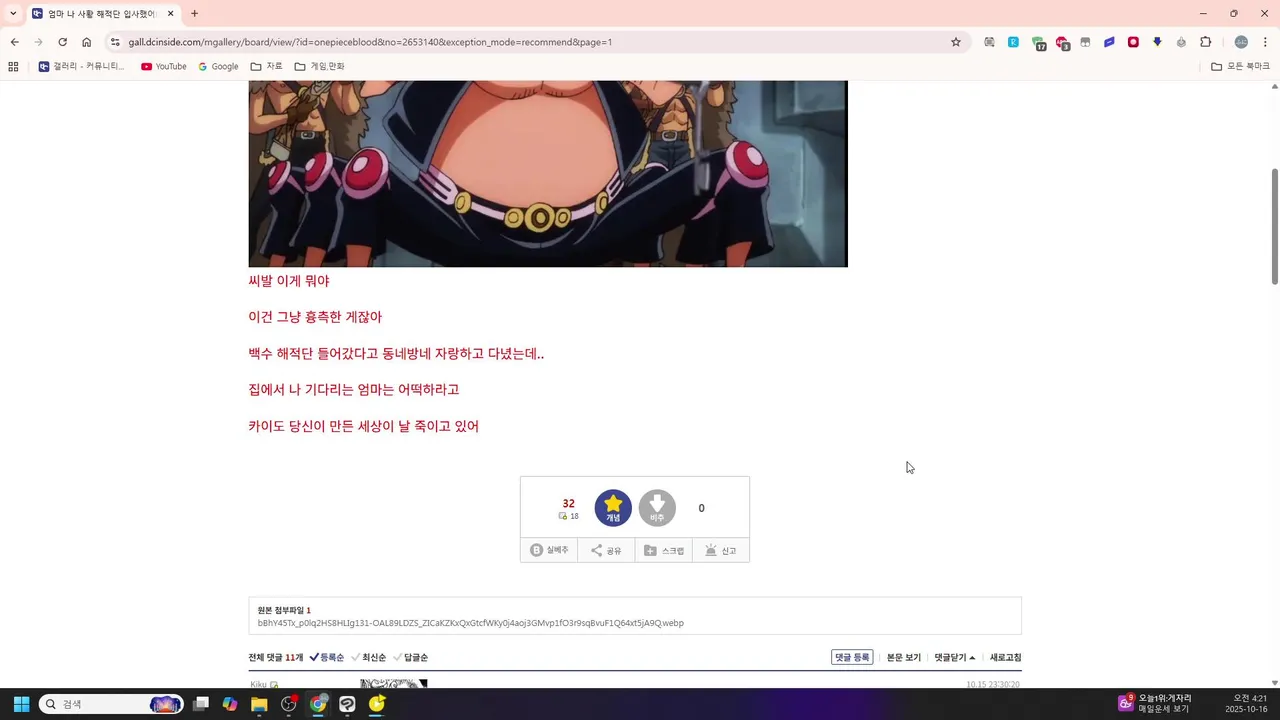The image size is (1280, 720).
Task: Open the YouTube bookmark
Action: point(164,66)
